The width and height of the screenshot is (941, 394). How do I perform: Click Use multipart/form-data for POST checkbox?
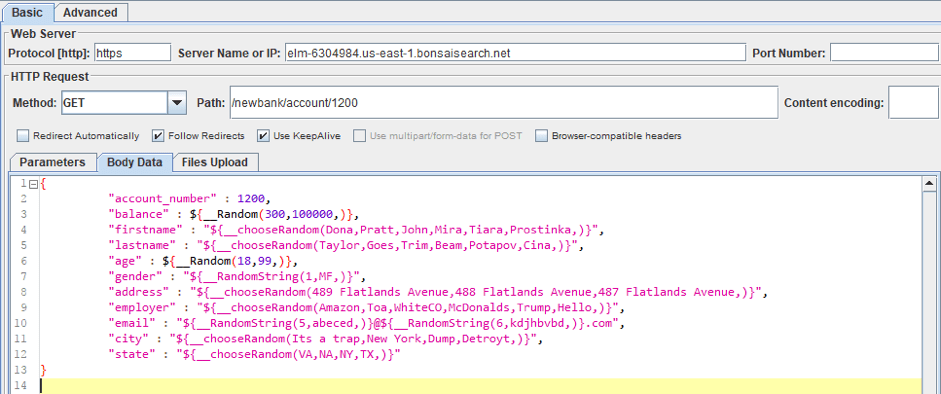tap(359, 136)
